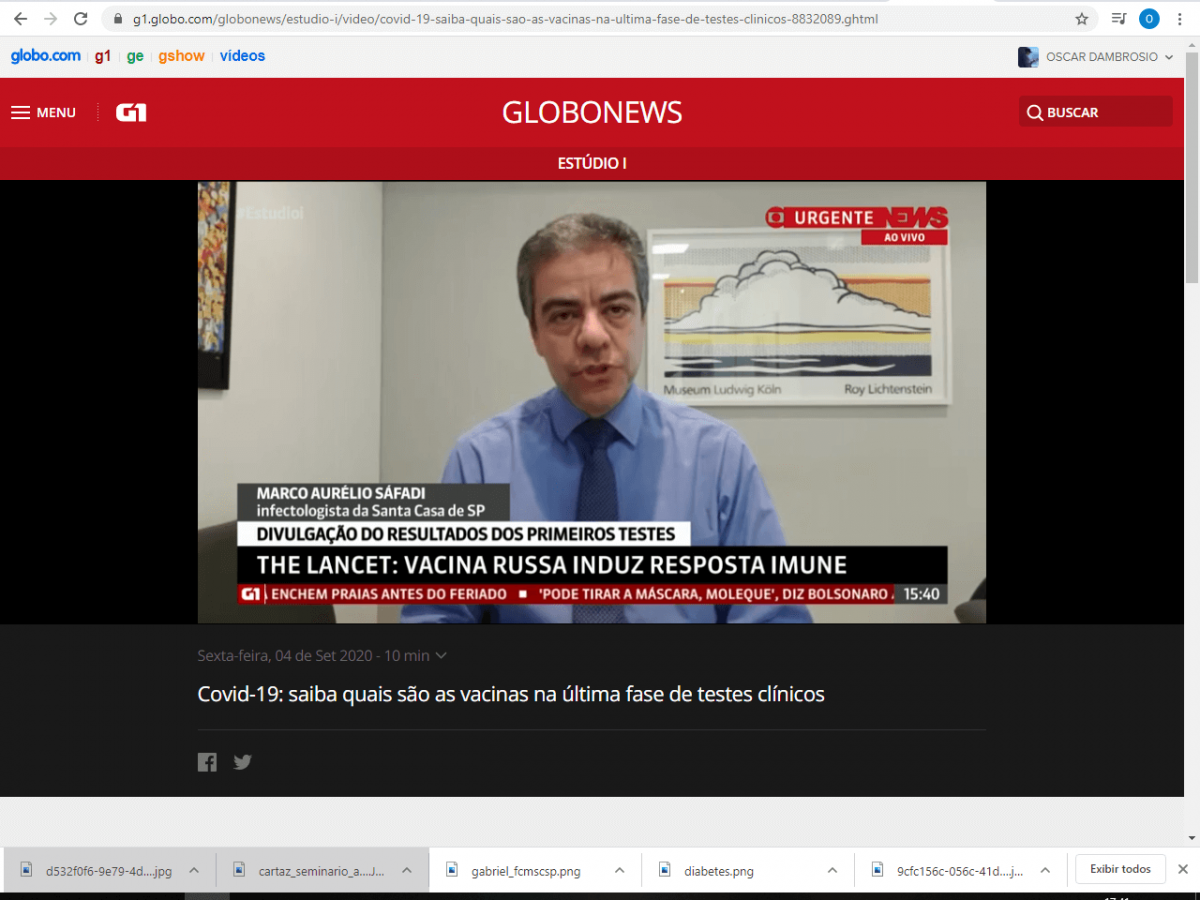This screenshot has height=900, width=1200.
Task: Click the hamburger MENU icon
Action: [20, 113]
